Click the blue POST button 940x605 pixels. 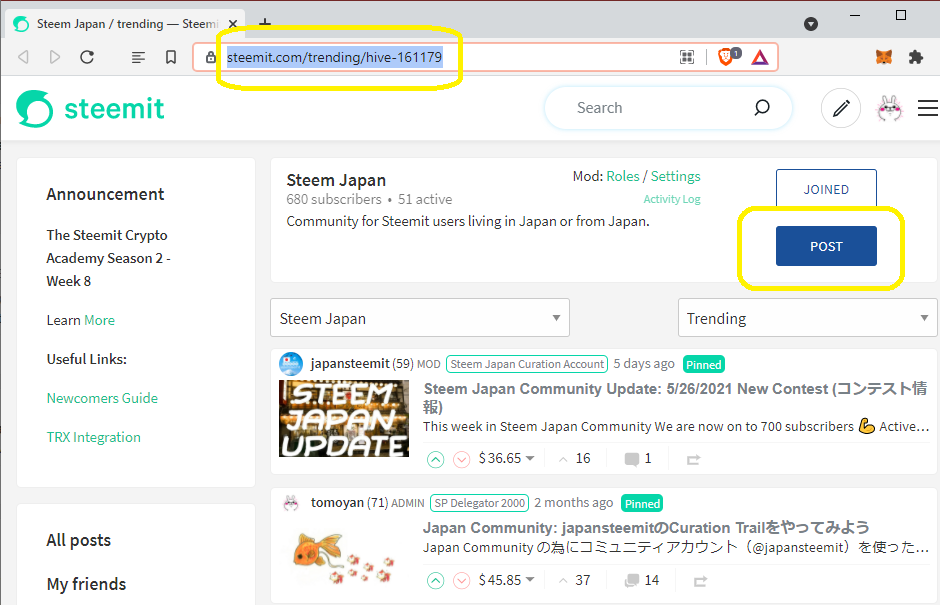[826, 246]
